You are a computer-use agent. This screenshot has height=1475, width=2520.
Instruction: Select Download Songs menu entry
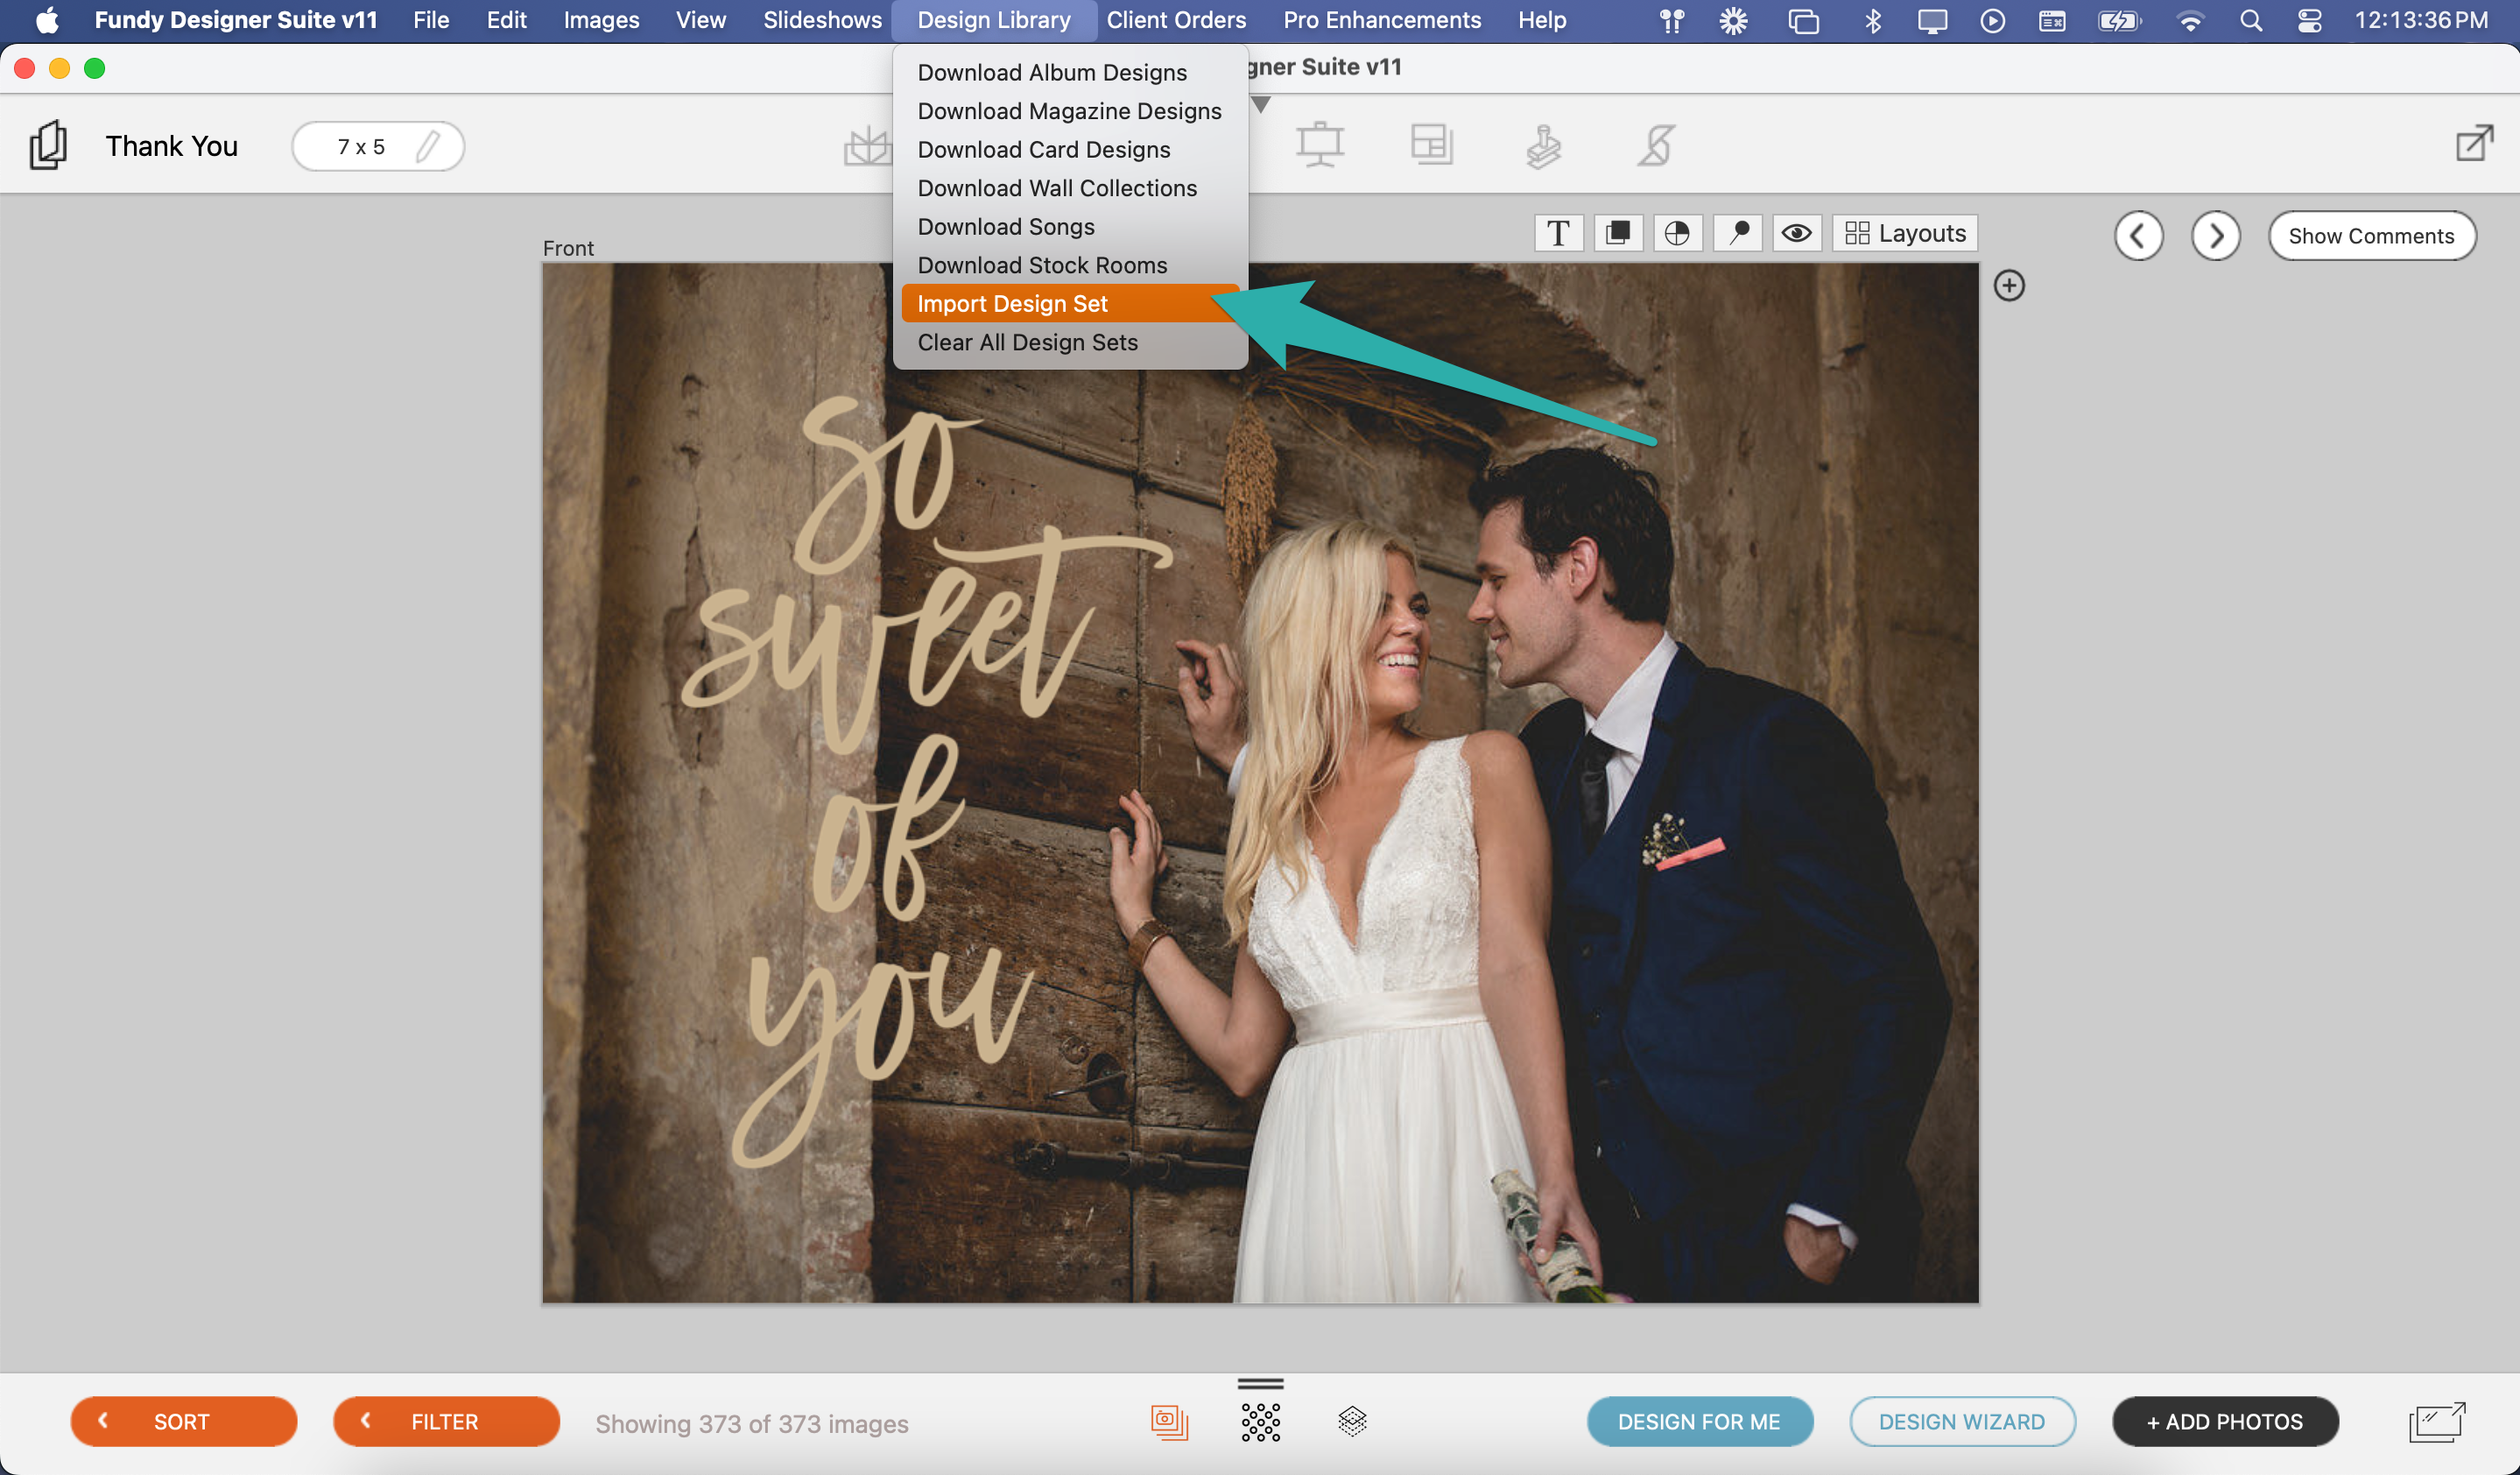(x=1070, y=226)
